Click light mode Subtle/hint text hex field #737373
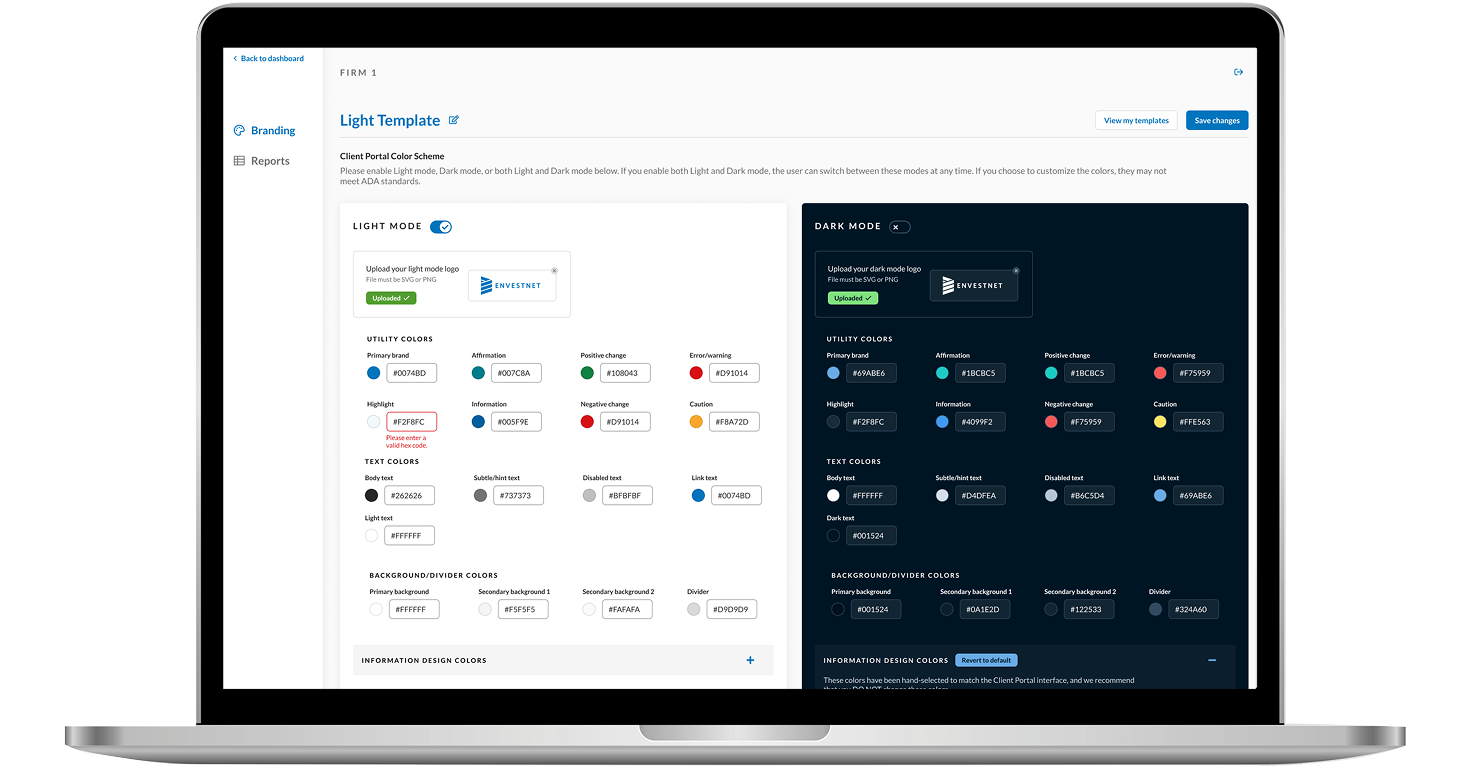This screenshot has height=772, width=1460. 519,495
